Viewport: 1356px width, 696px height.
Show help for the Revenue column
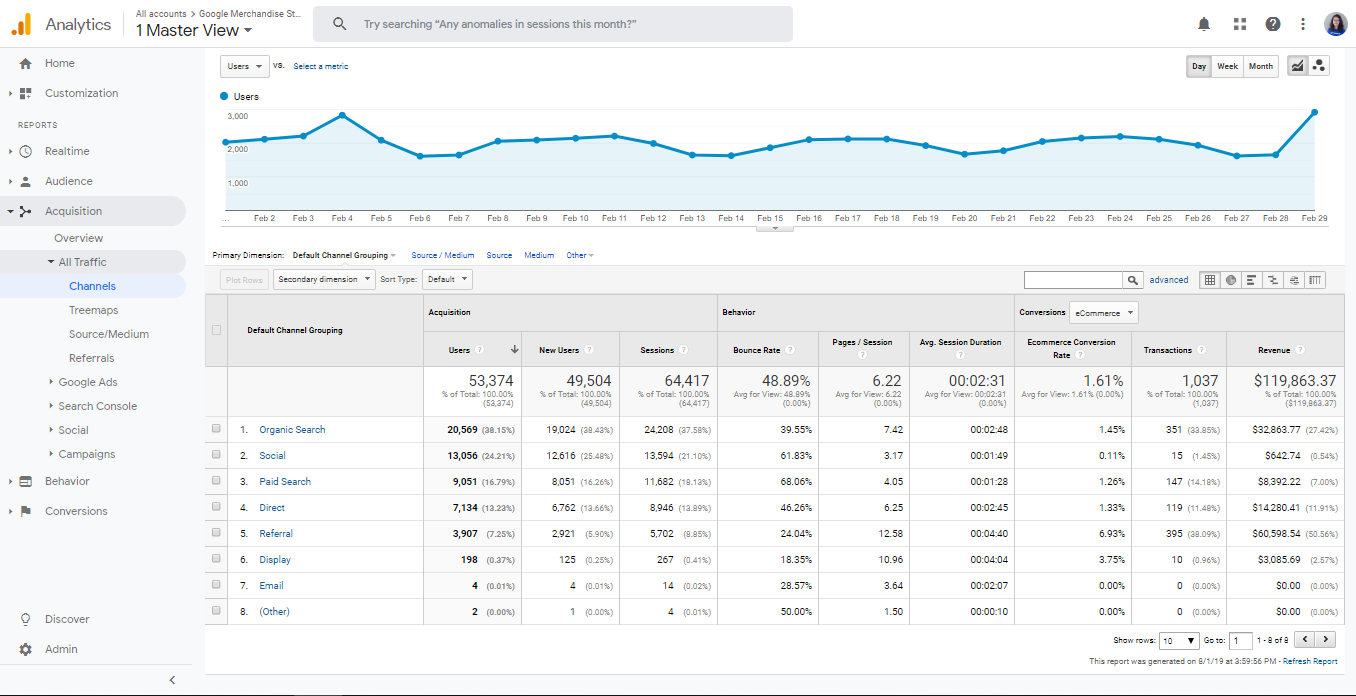pyautogui.click(x=1302, y=350)
